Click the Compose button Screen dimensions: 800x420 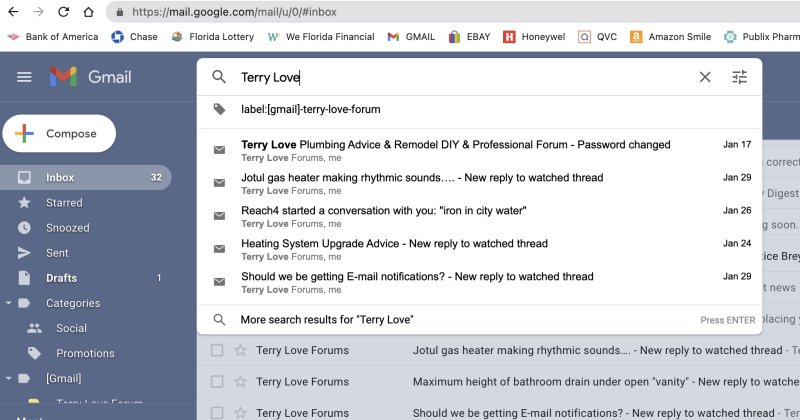point(59,134)
